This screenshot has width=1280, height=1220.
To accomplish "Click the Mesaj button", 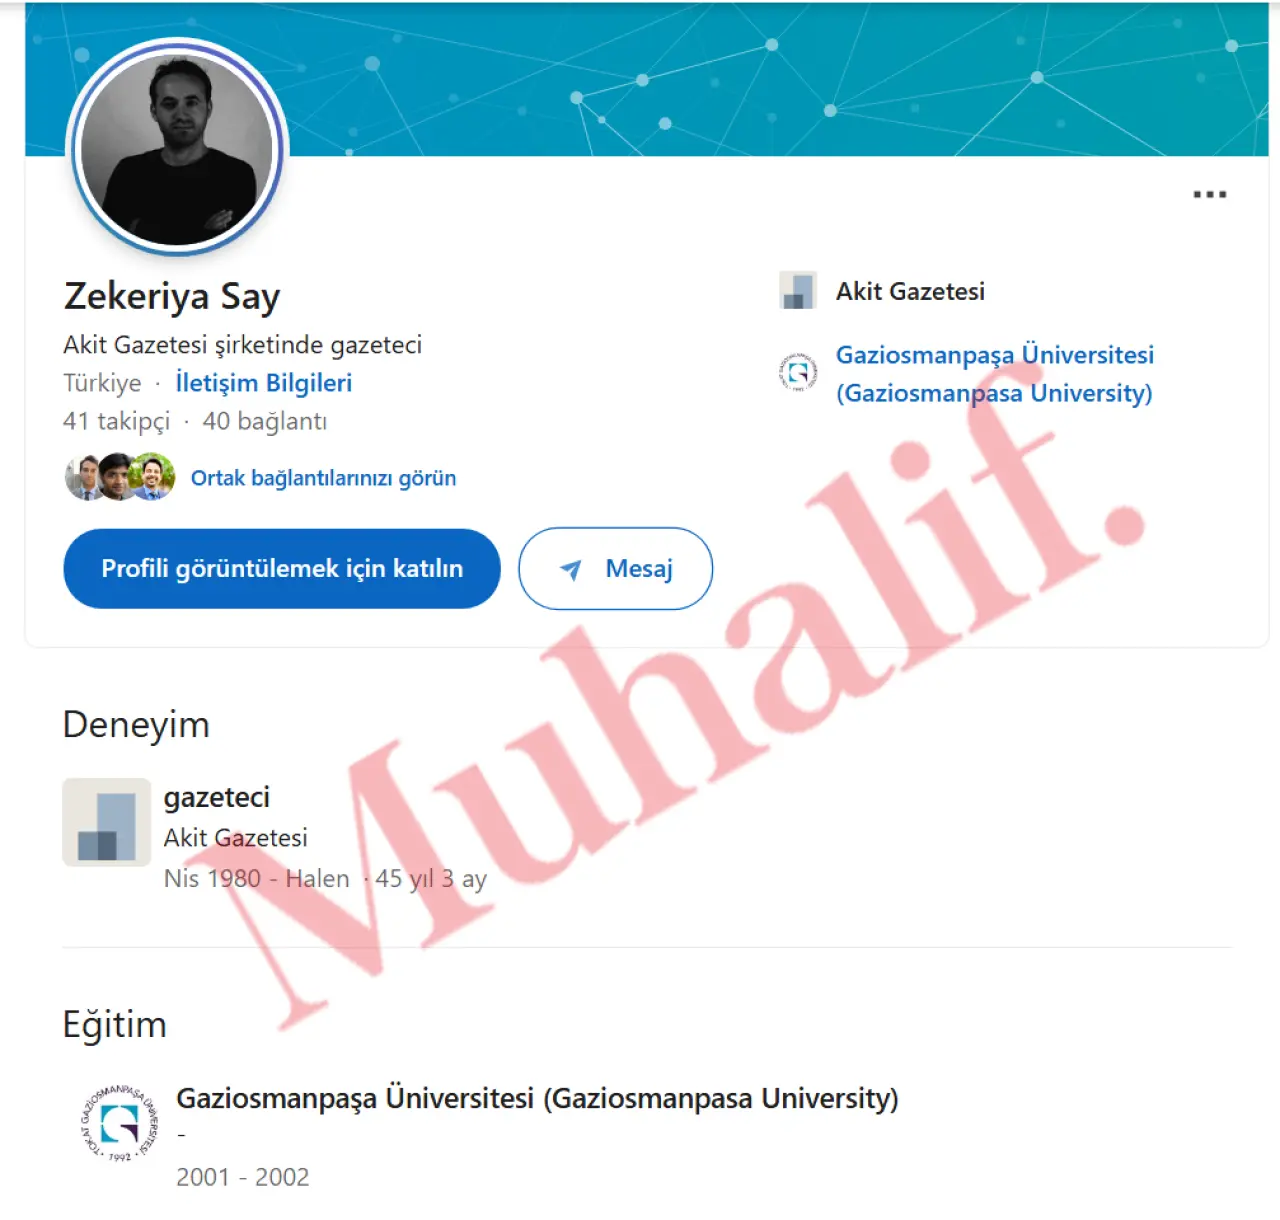I will [615, 568].
